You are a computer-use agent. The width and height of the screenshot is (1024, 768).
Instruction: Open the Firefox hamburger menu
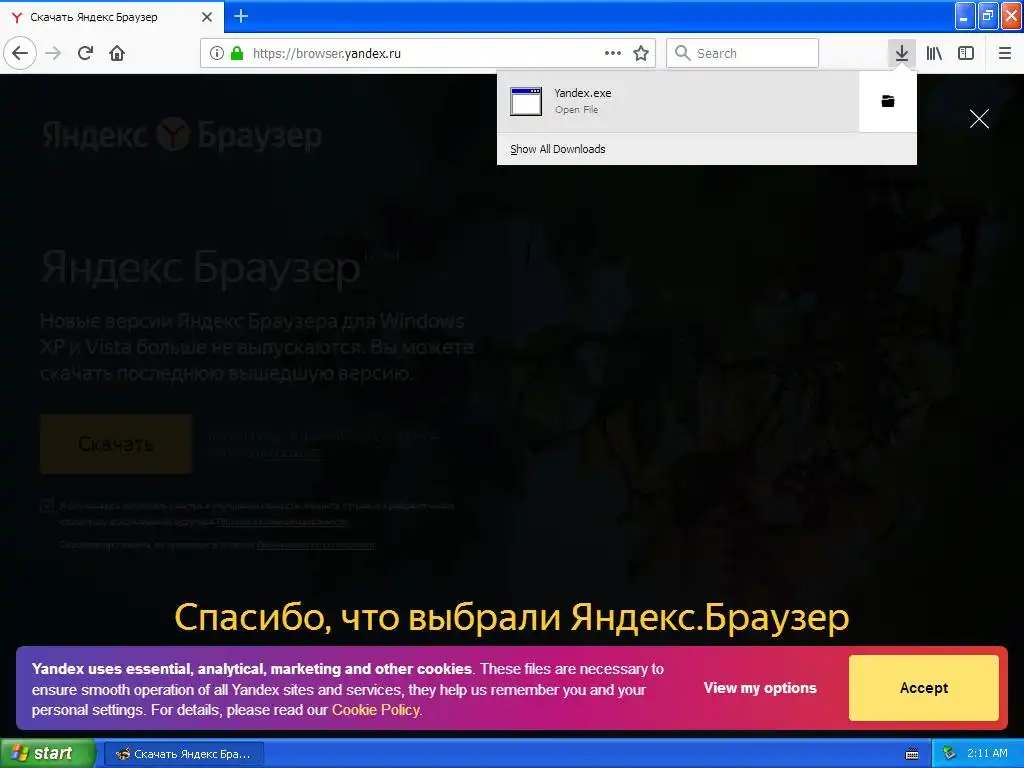pyautogui.click(x=1005, y=53)
